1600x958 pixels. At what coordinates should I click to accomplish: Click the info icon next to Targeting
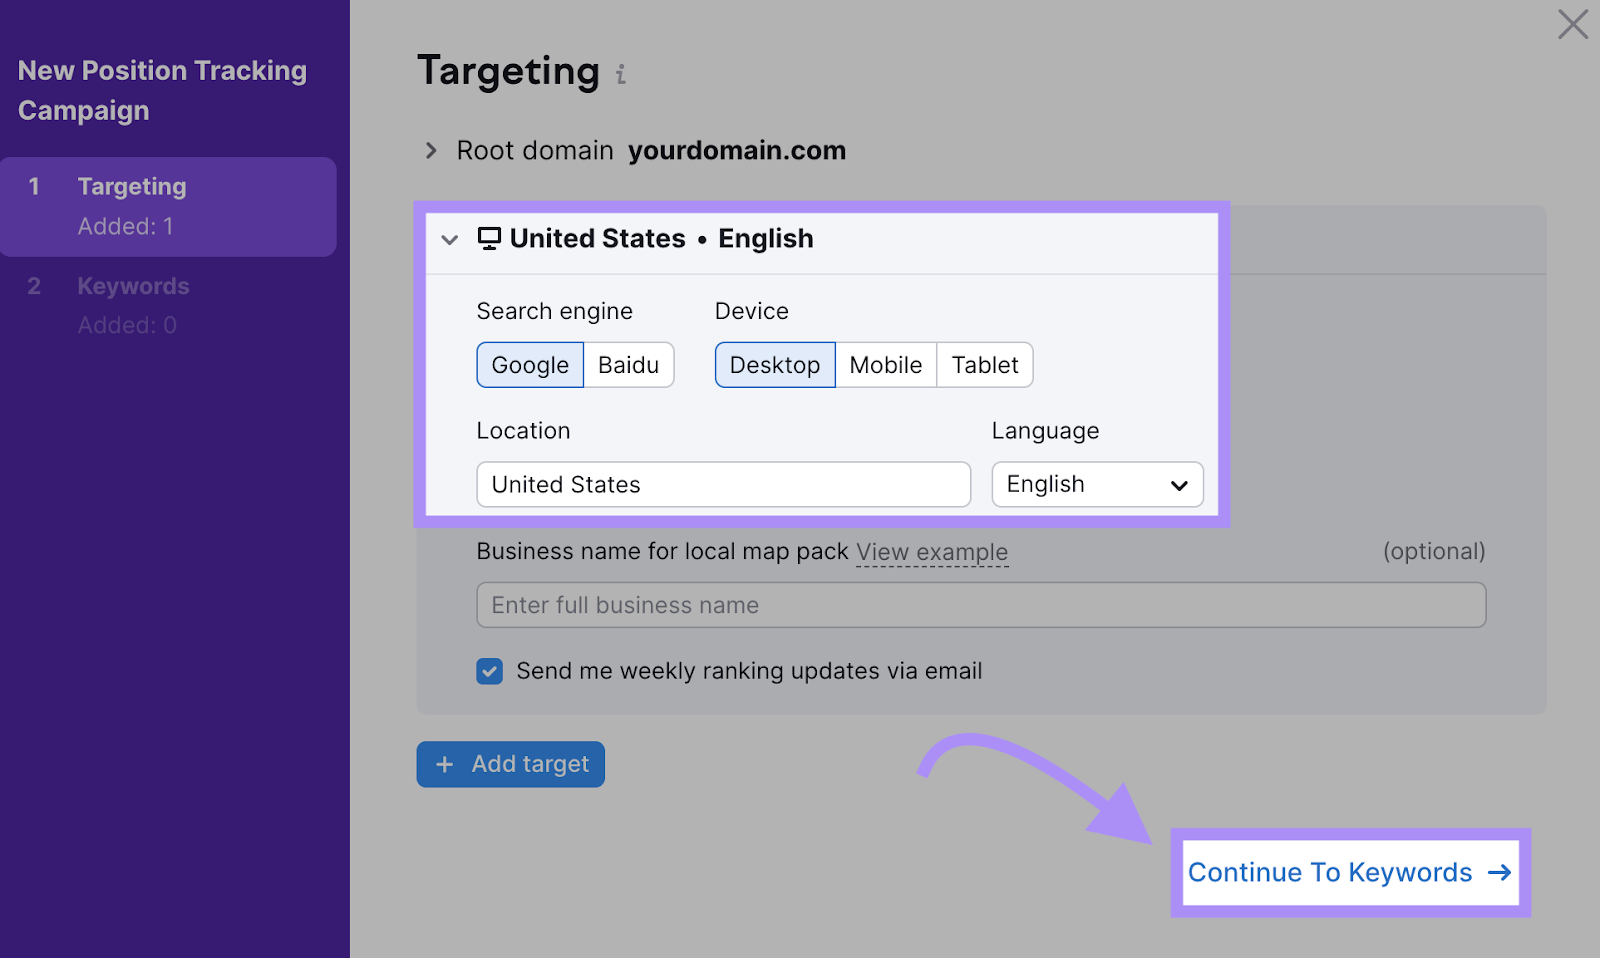point(620,74)
